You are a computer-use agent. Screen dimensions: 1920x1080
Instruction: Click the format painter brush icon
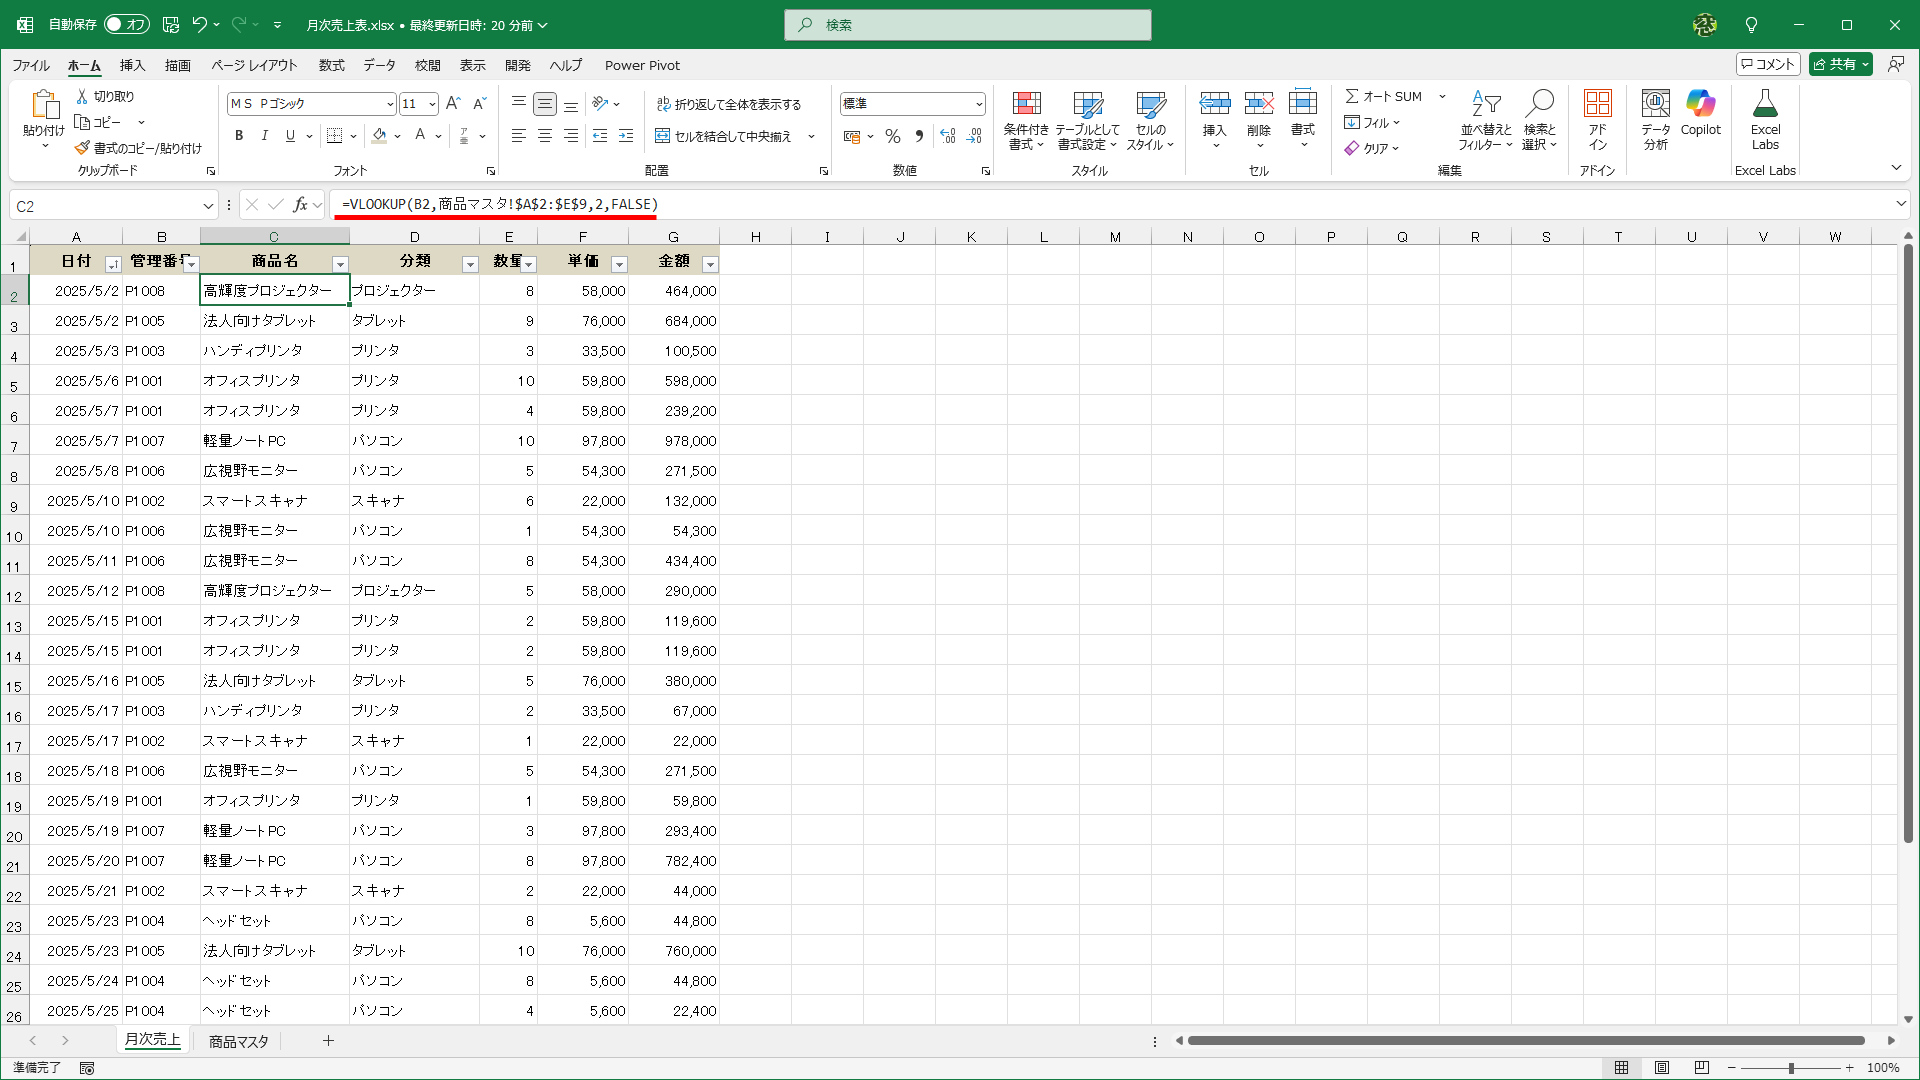tap(82, 148)
